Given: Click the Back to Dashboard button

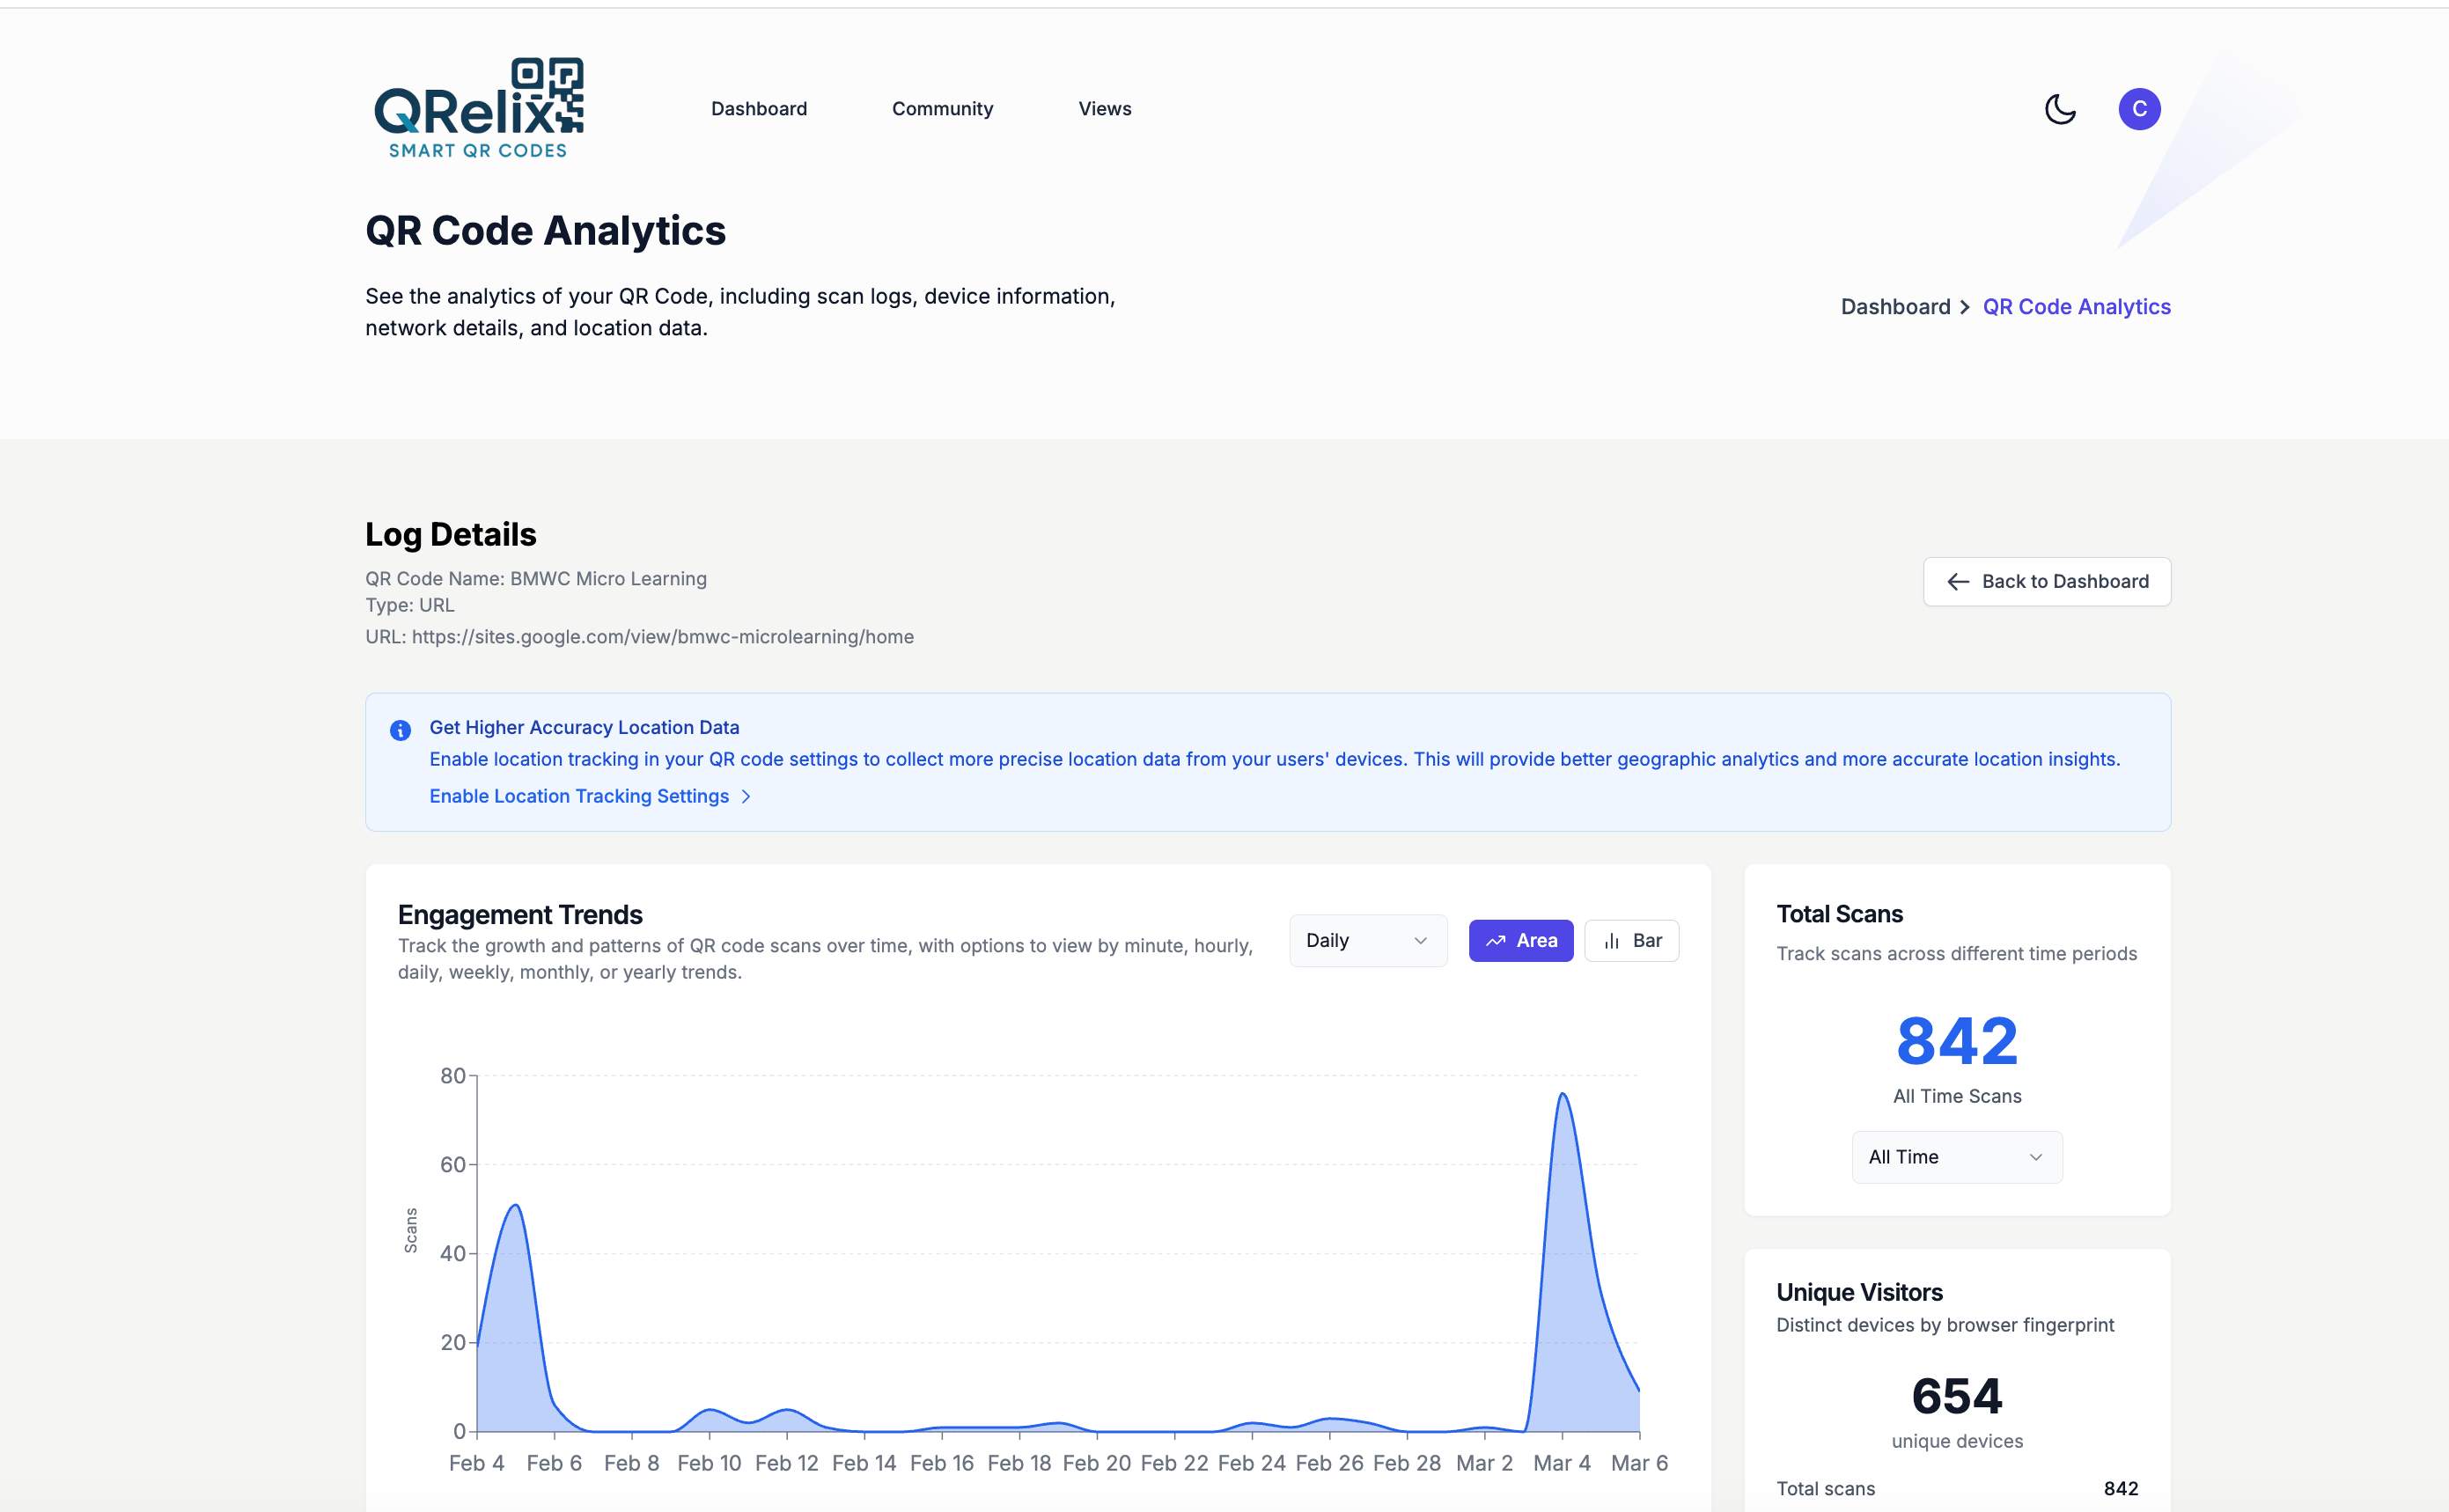Looking at the screenshot, I should pos(2046,582).
